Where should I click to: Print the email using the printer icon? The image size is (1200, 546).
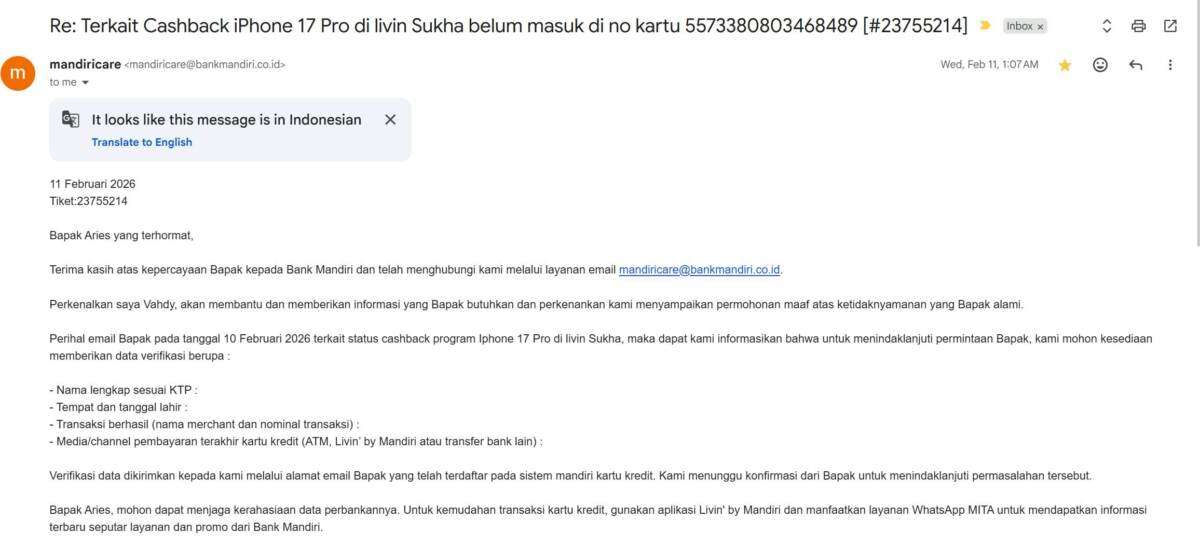click(1138, 26)
